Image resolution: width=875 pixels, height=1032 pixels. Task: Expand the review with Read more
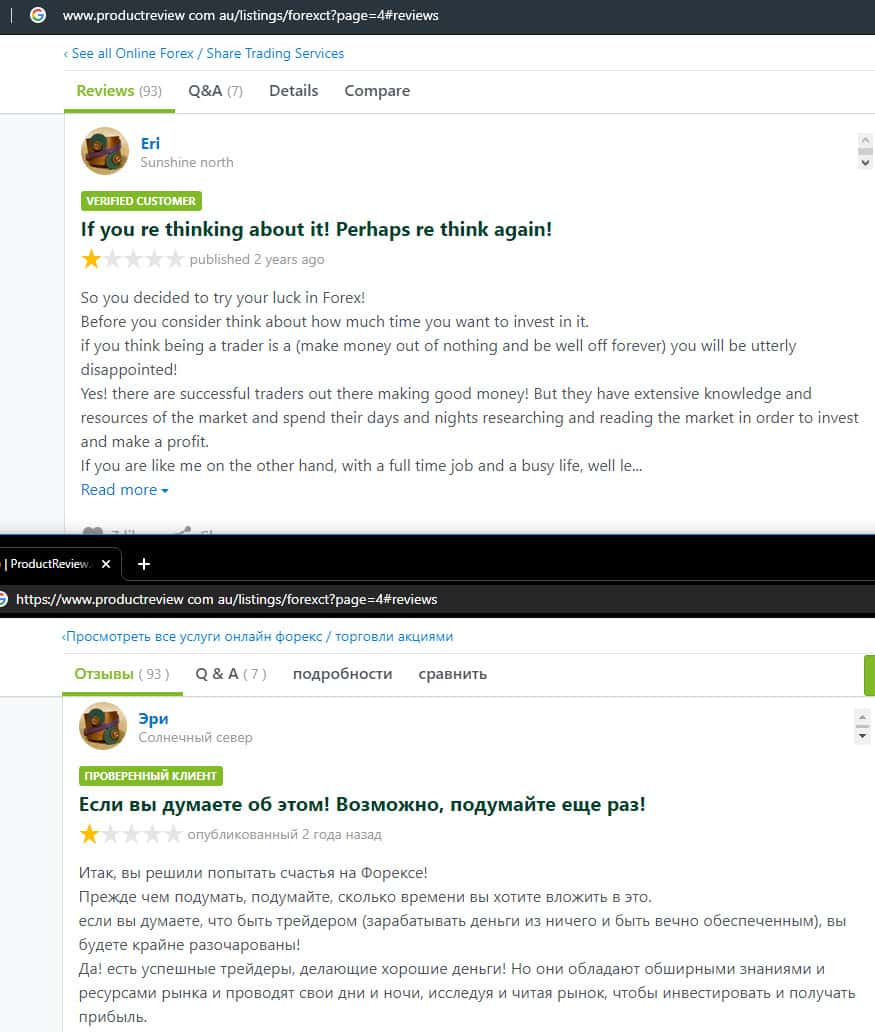124,490
